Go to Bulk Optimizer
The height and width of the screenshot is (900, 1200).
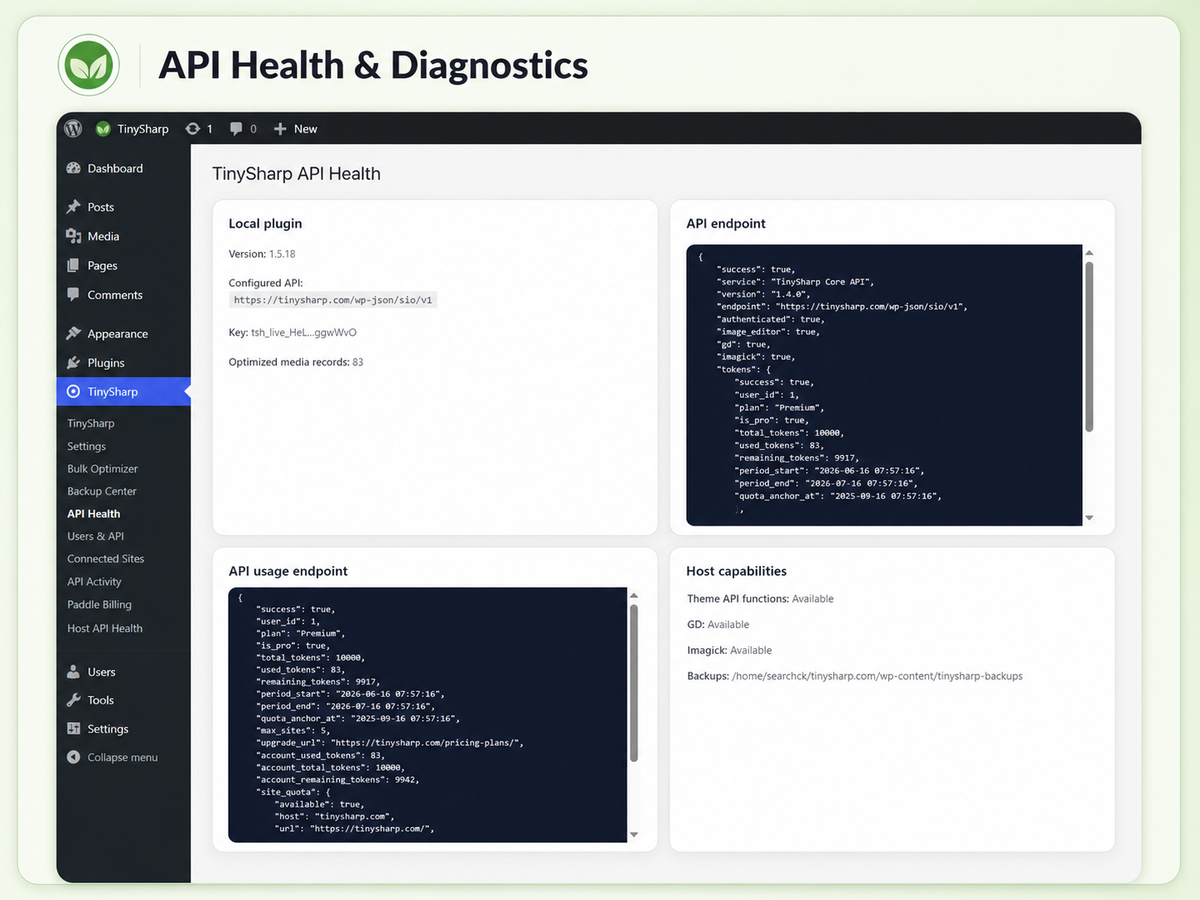[103, 469]
